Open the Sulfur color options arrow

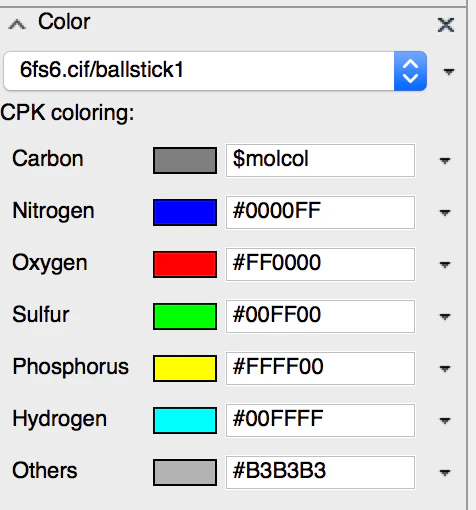(x=445, y=316)
